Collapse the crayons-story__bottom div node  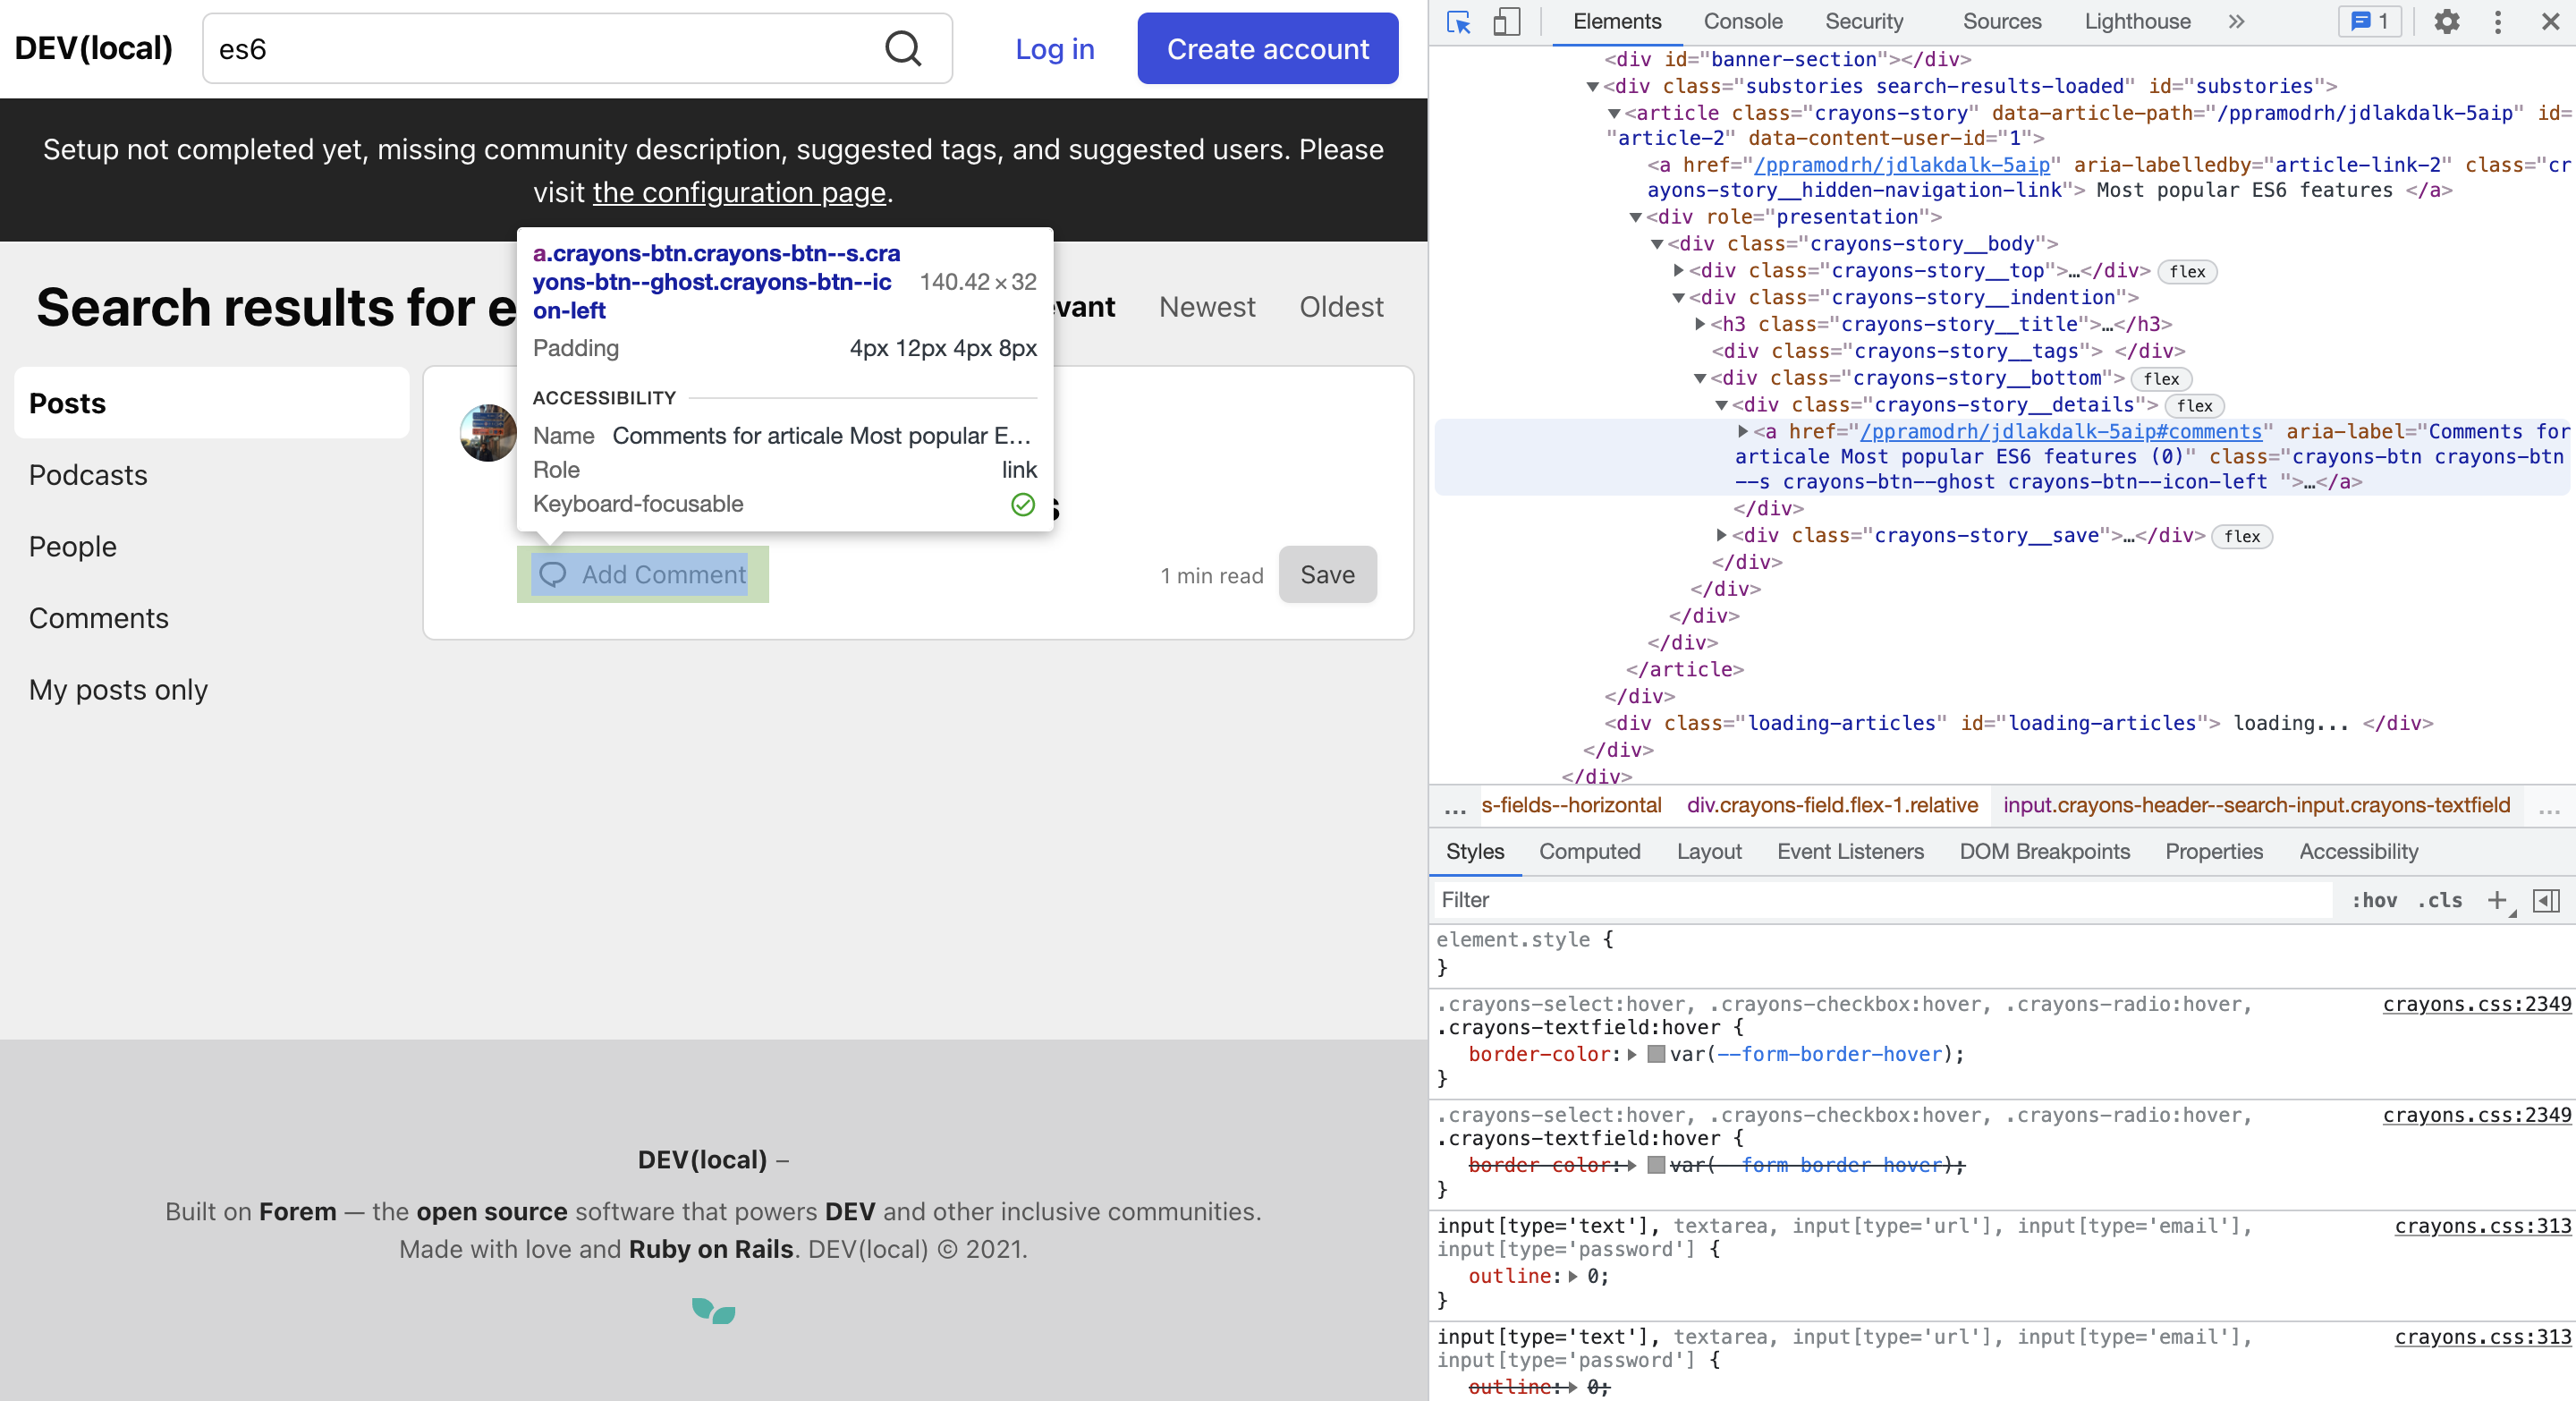point(1699,378)
